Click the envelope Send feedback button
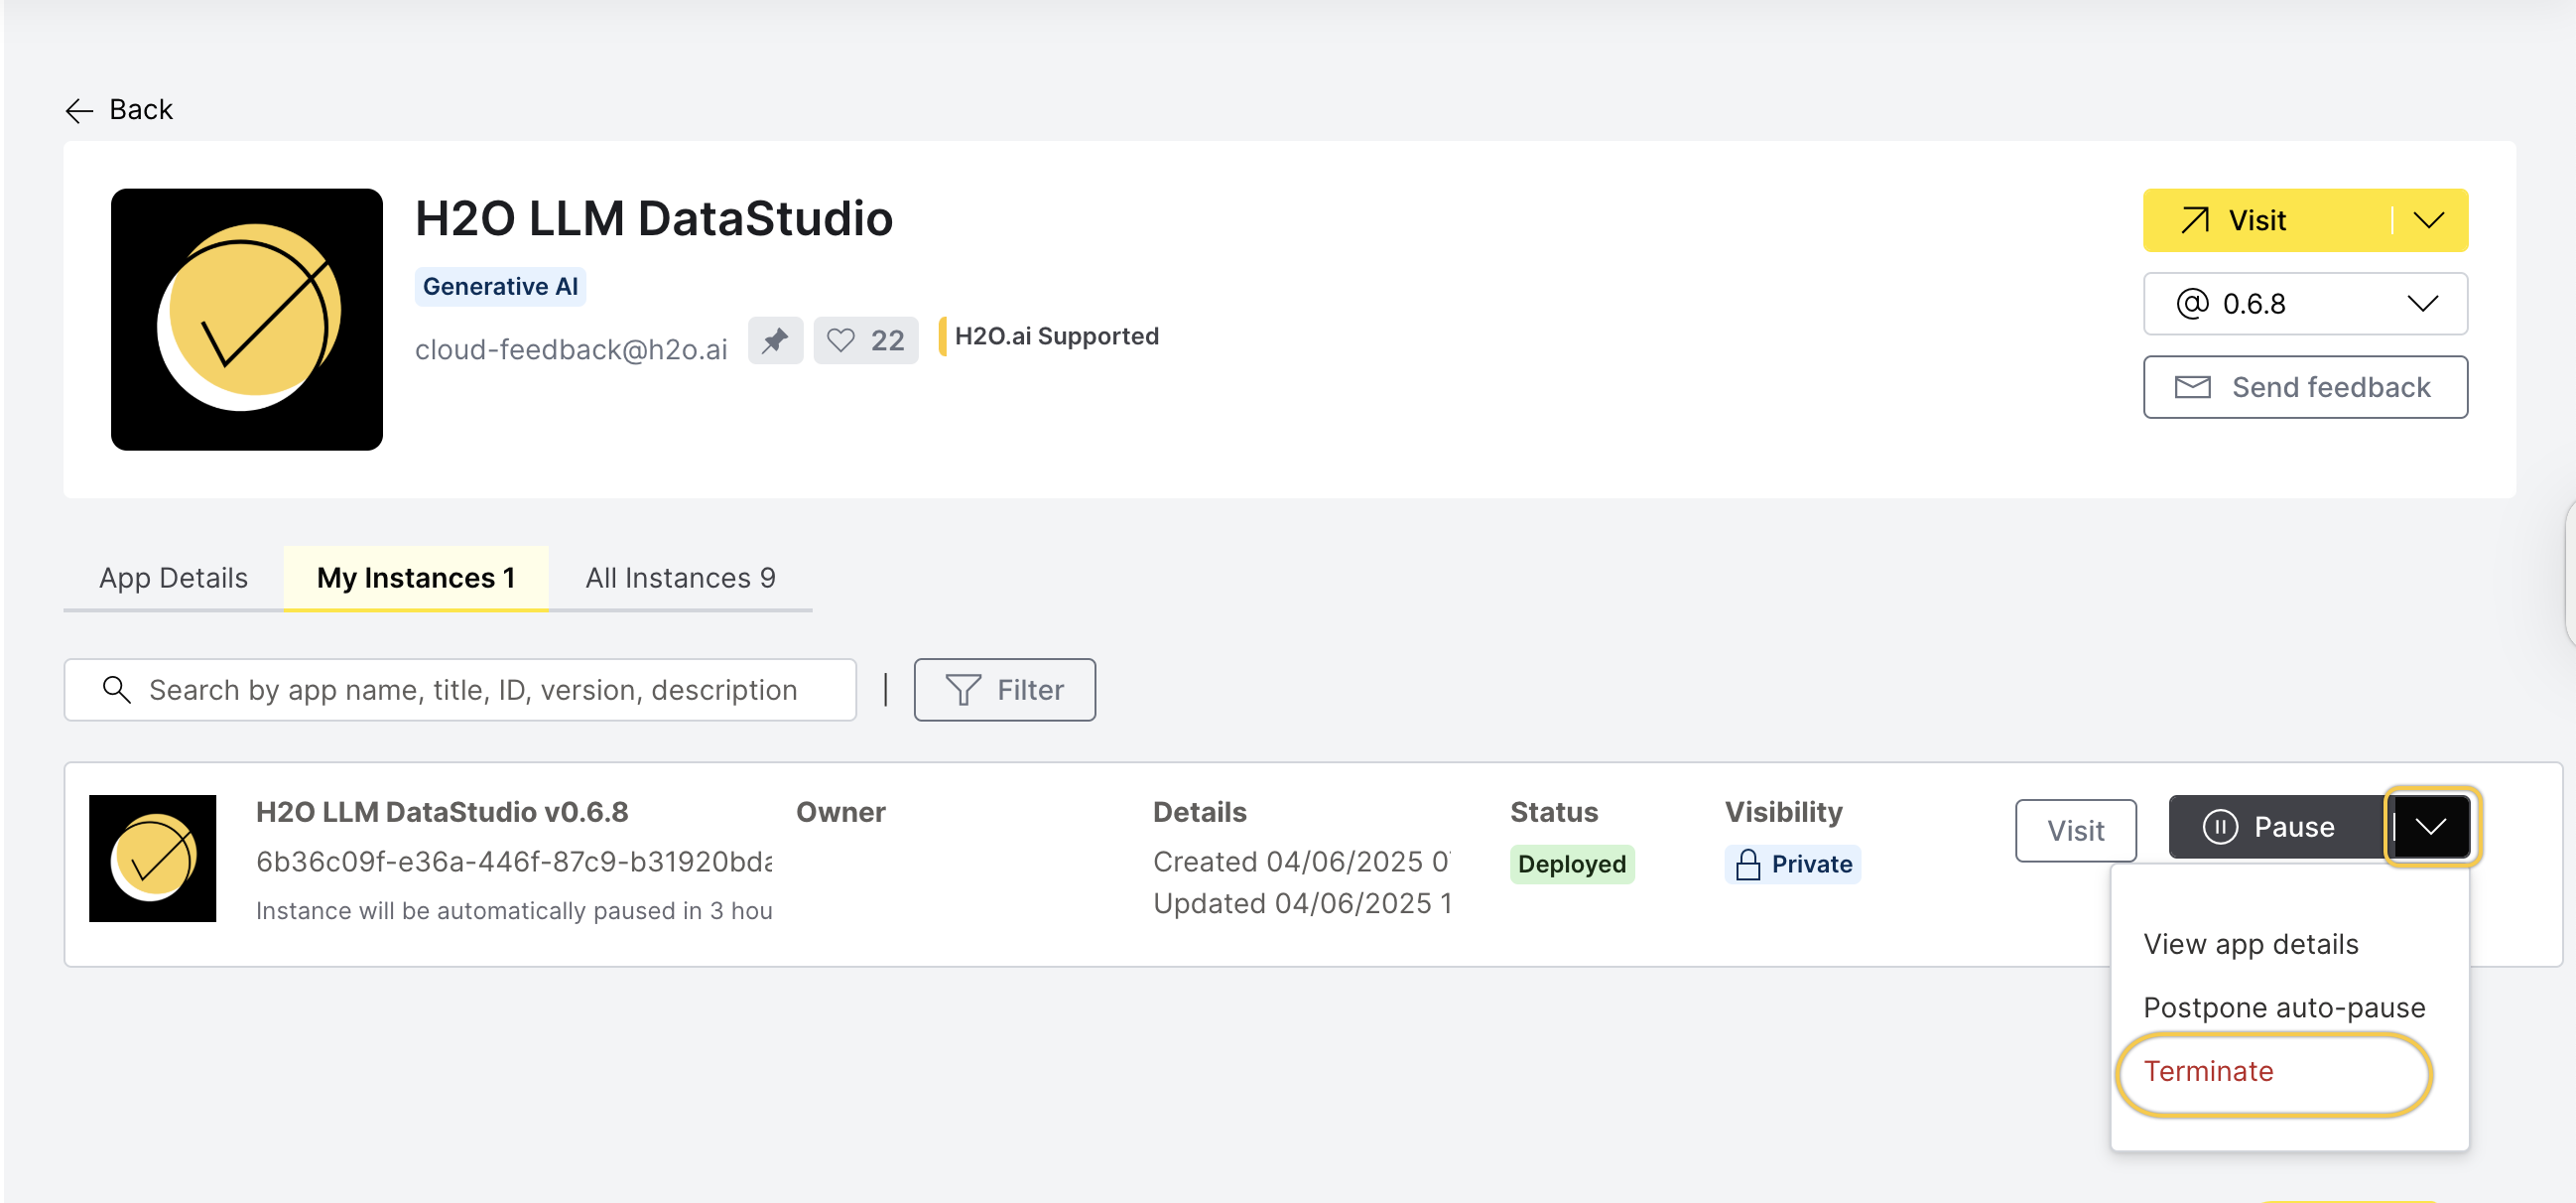2576x1203 pixels. coord(2304,387)
